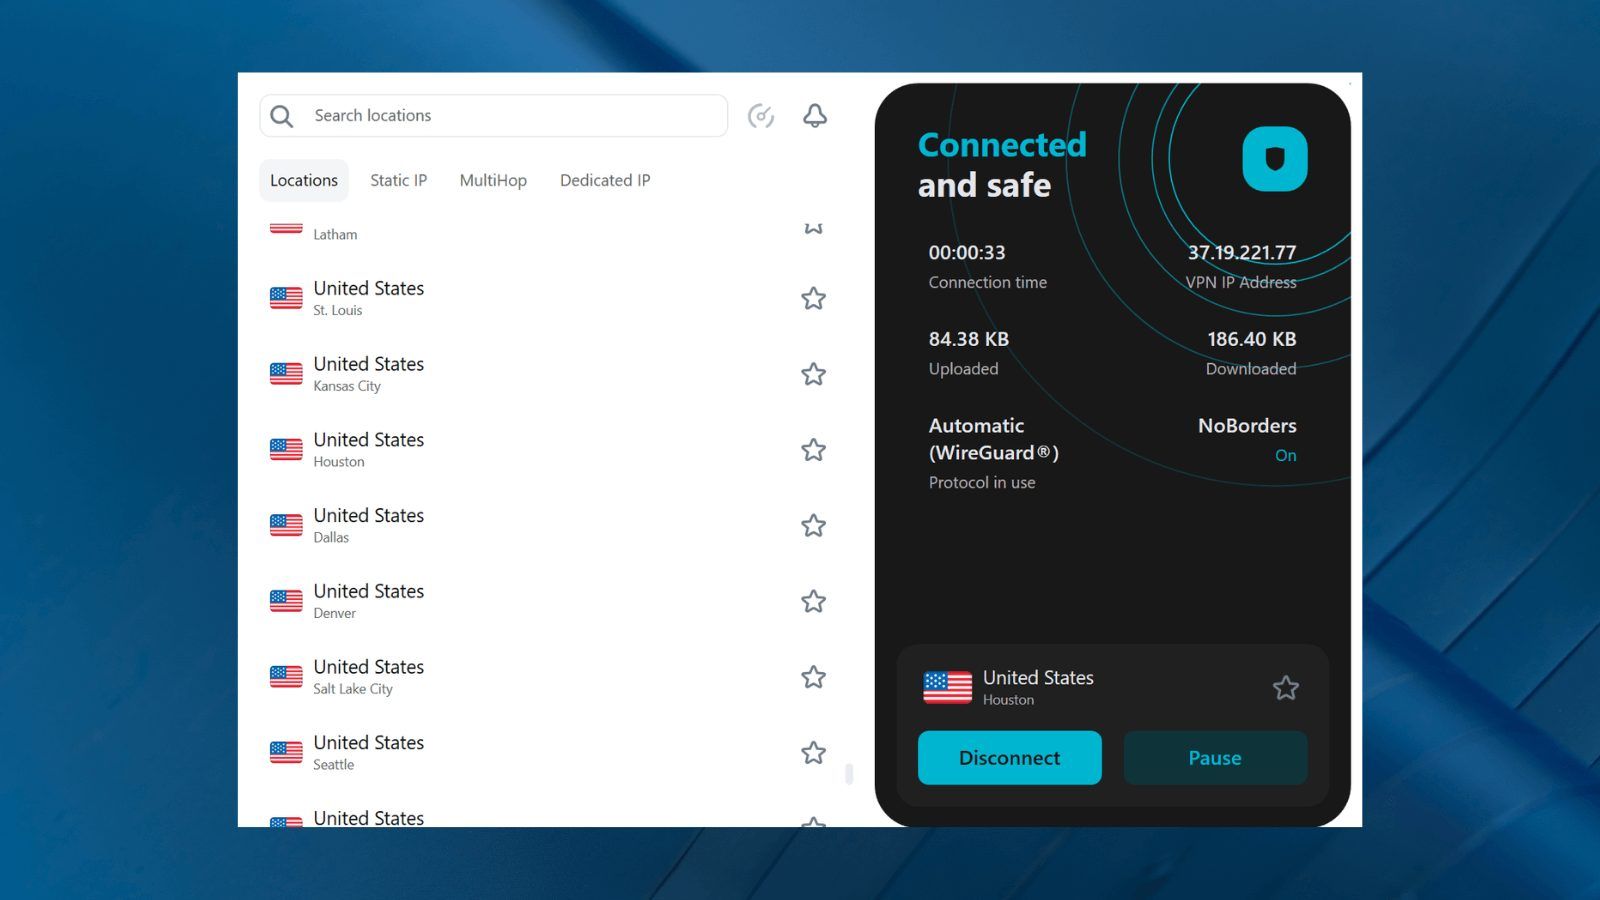The image size is (1600, 900).
Task: Open the notifications bell
Action: (815, 116)
